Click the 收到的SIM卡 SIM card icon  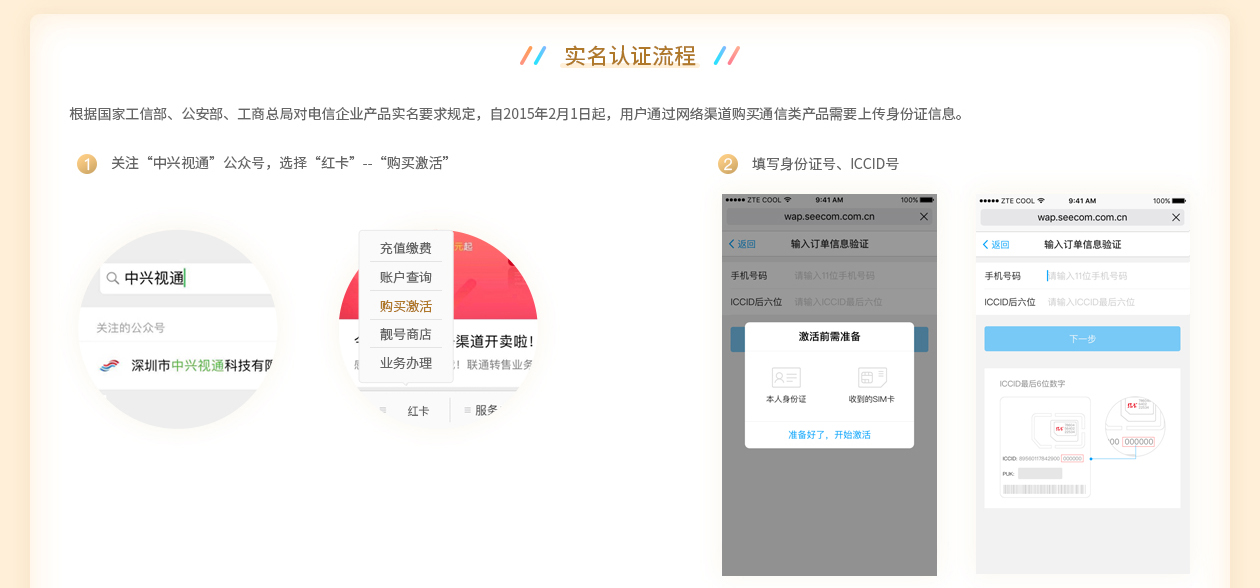[x=872, y=378]
